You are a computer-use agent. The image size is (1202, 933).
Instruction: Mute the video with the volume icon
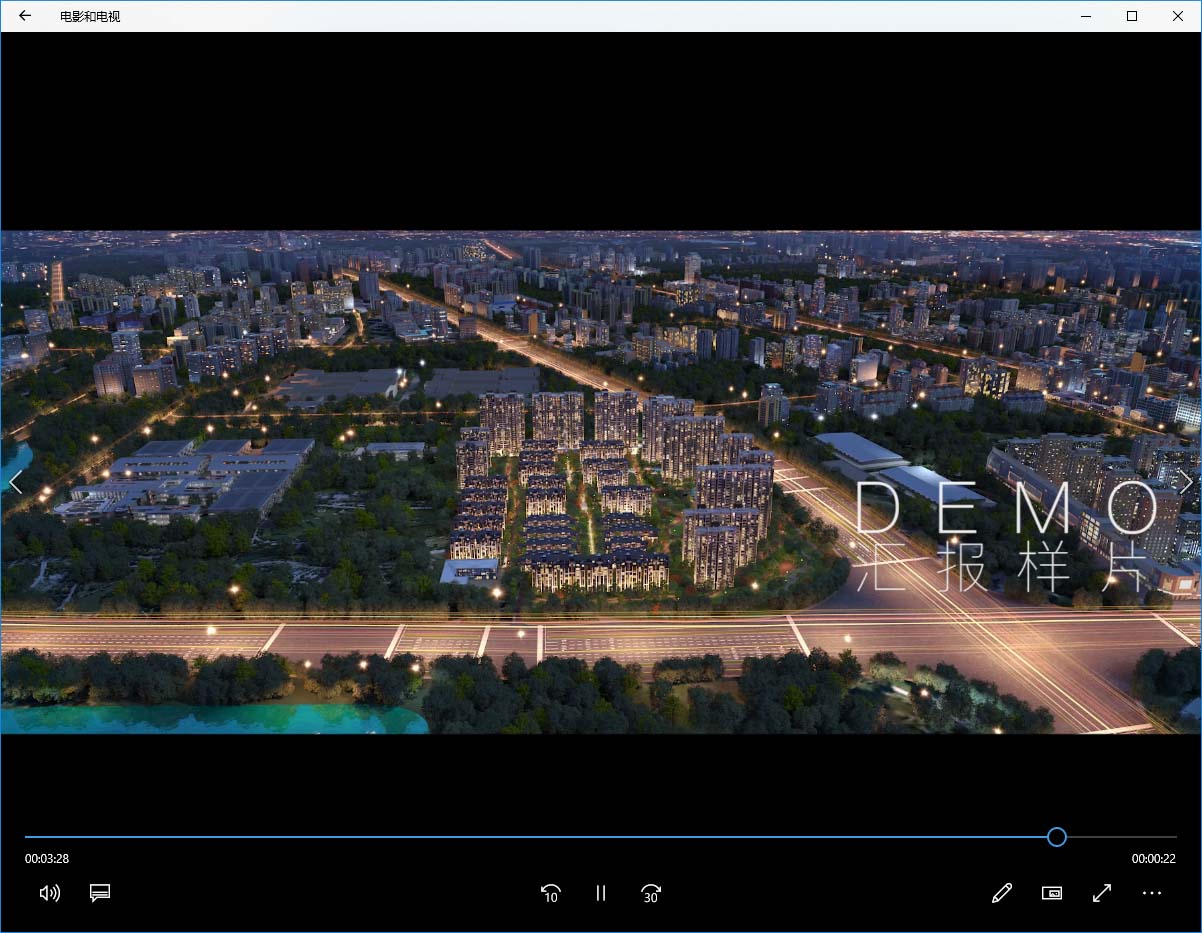pyautogui.click(x=49, y=893)
